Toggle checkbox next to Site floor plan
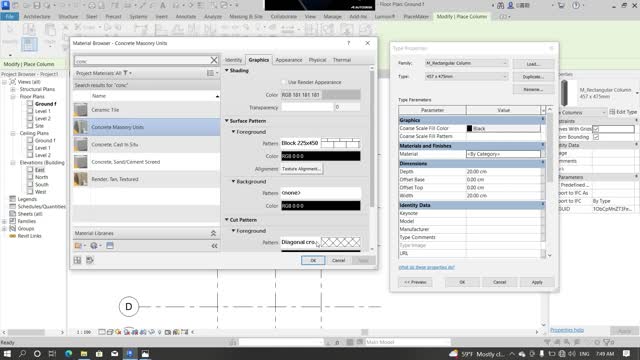640x360 pixels. click(30, 126)
